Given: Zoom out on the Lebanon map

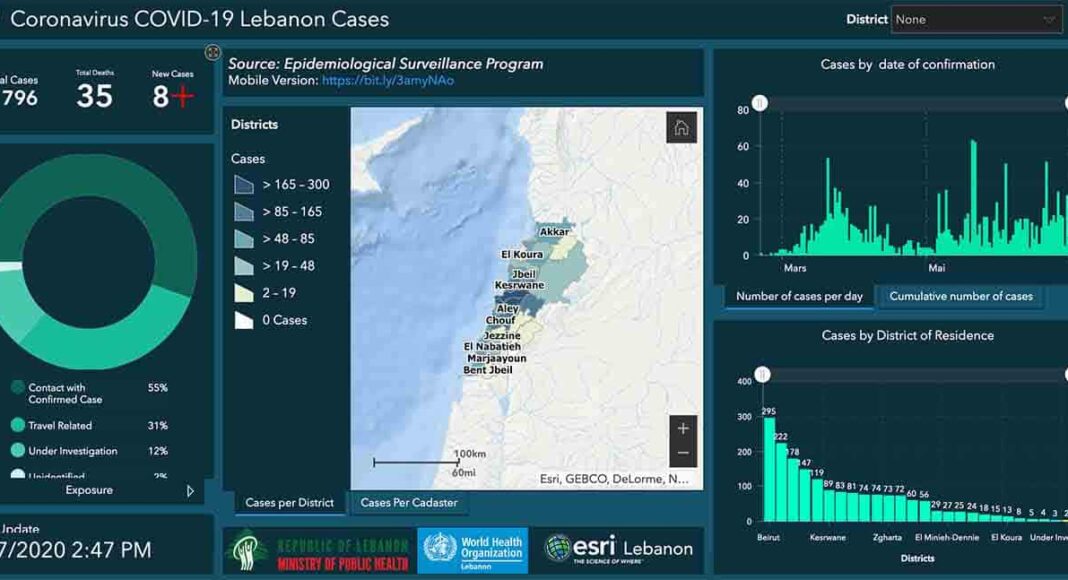Looking at the screenshot, I should (x=683, y=453).
